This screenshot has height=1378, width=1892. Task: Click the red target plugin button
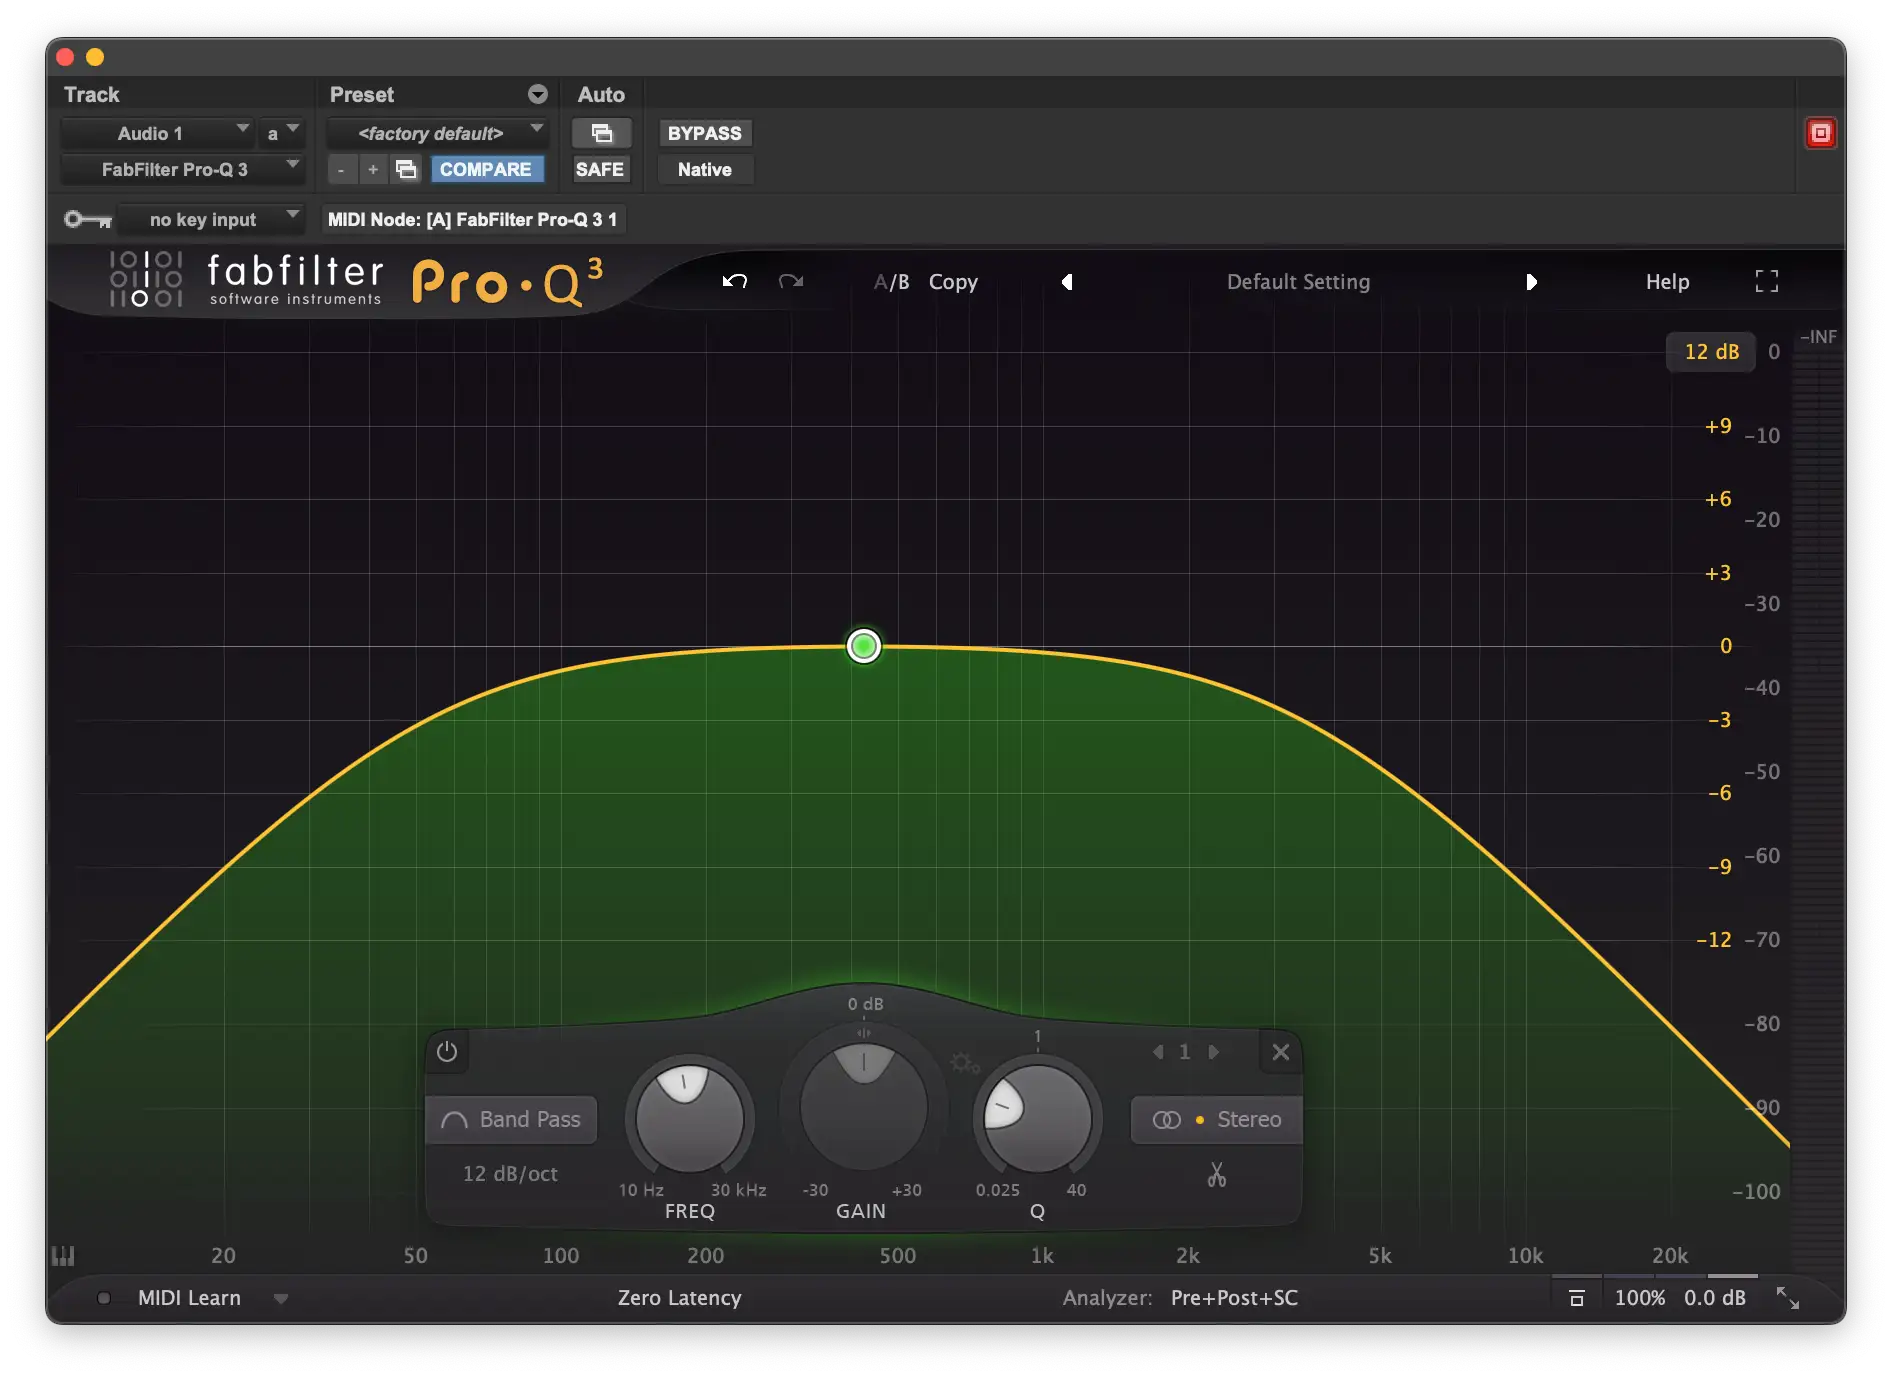tap(1820, 133)
